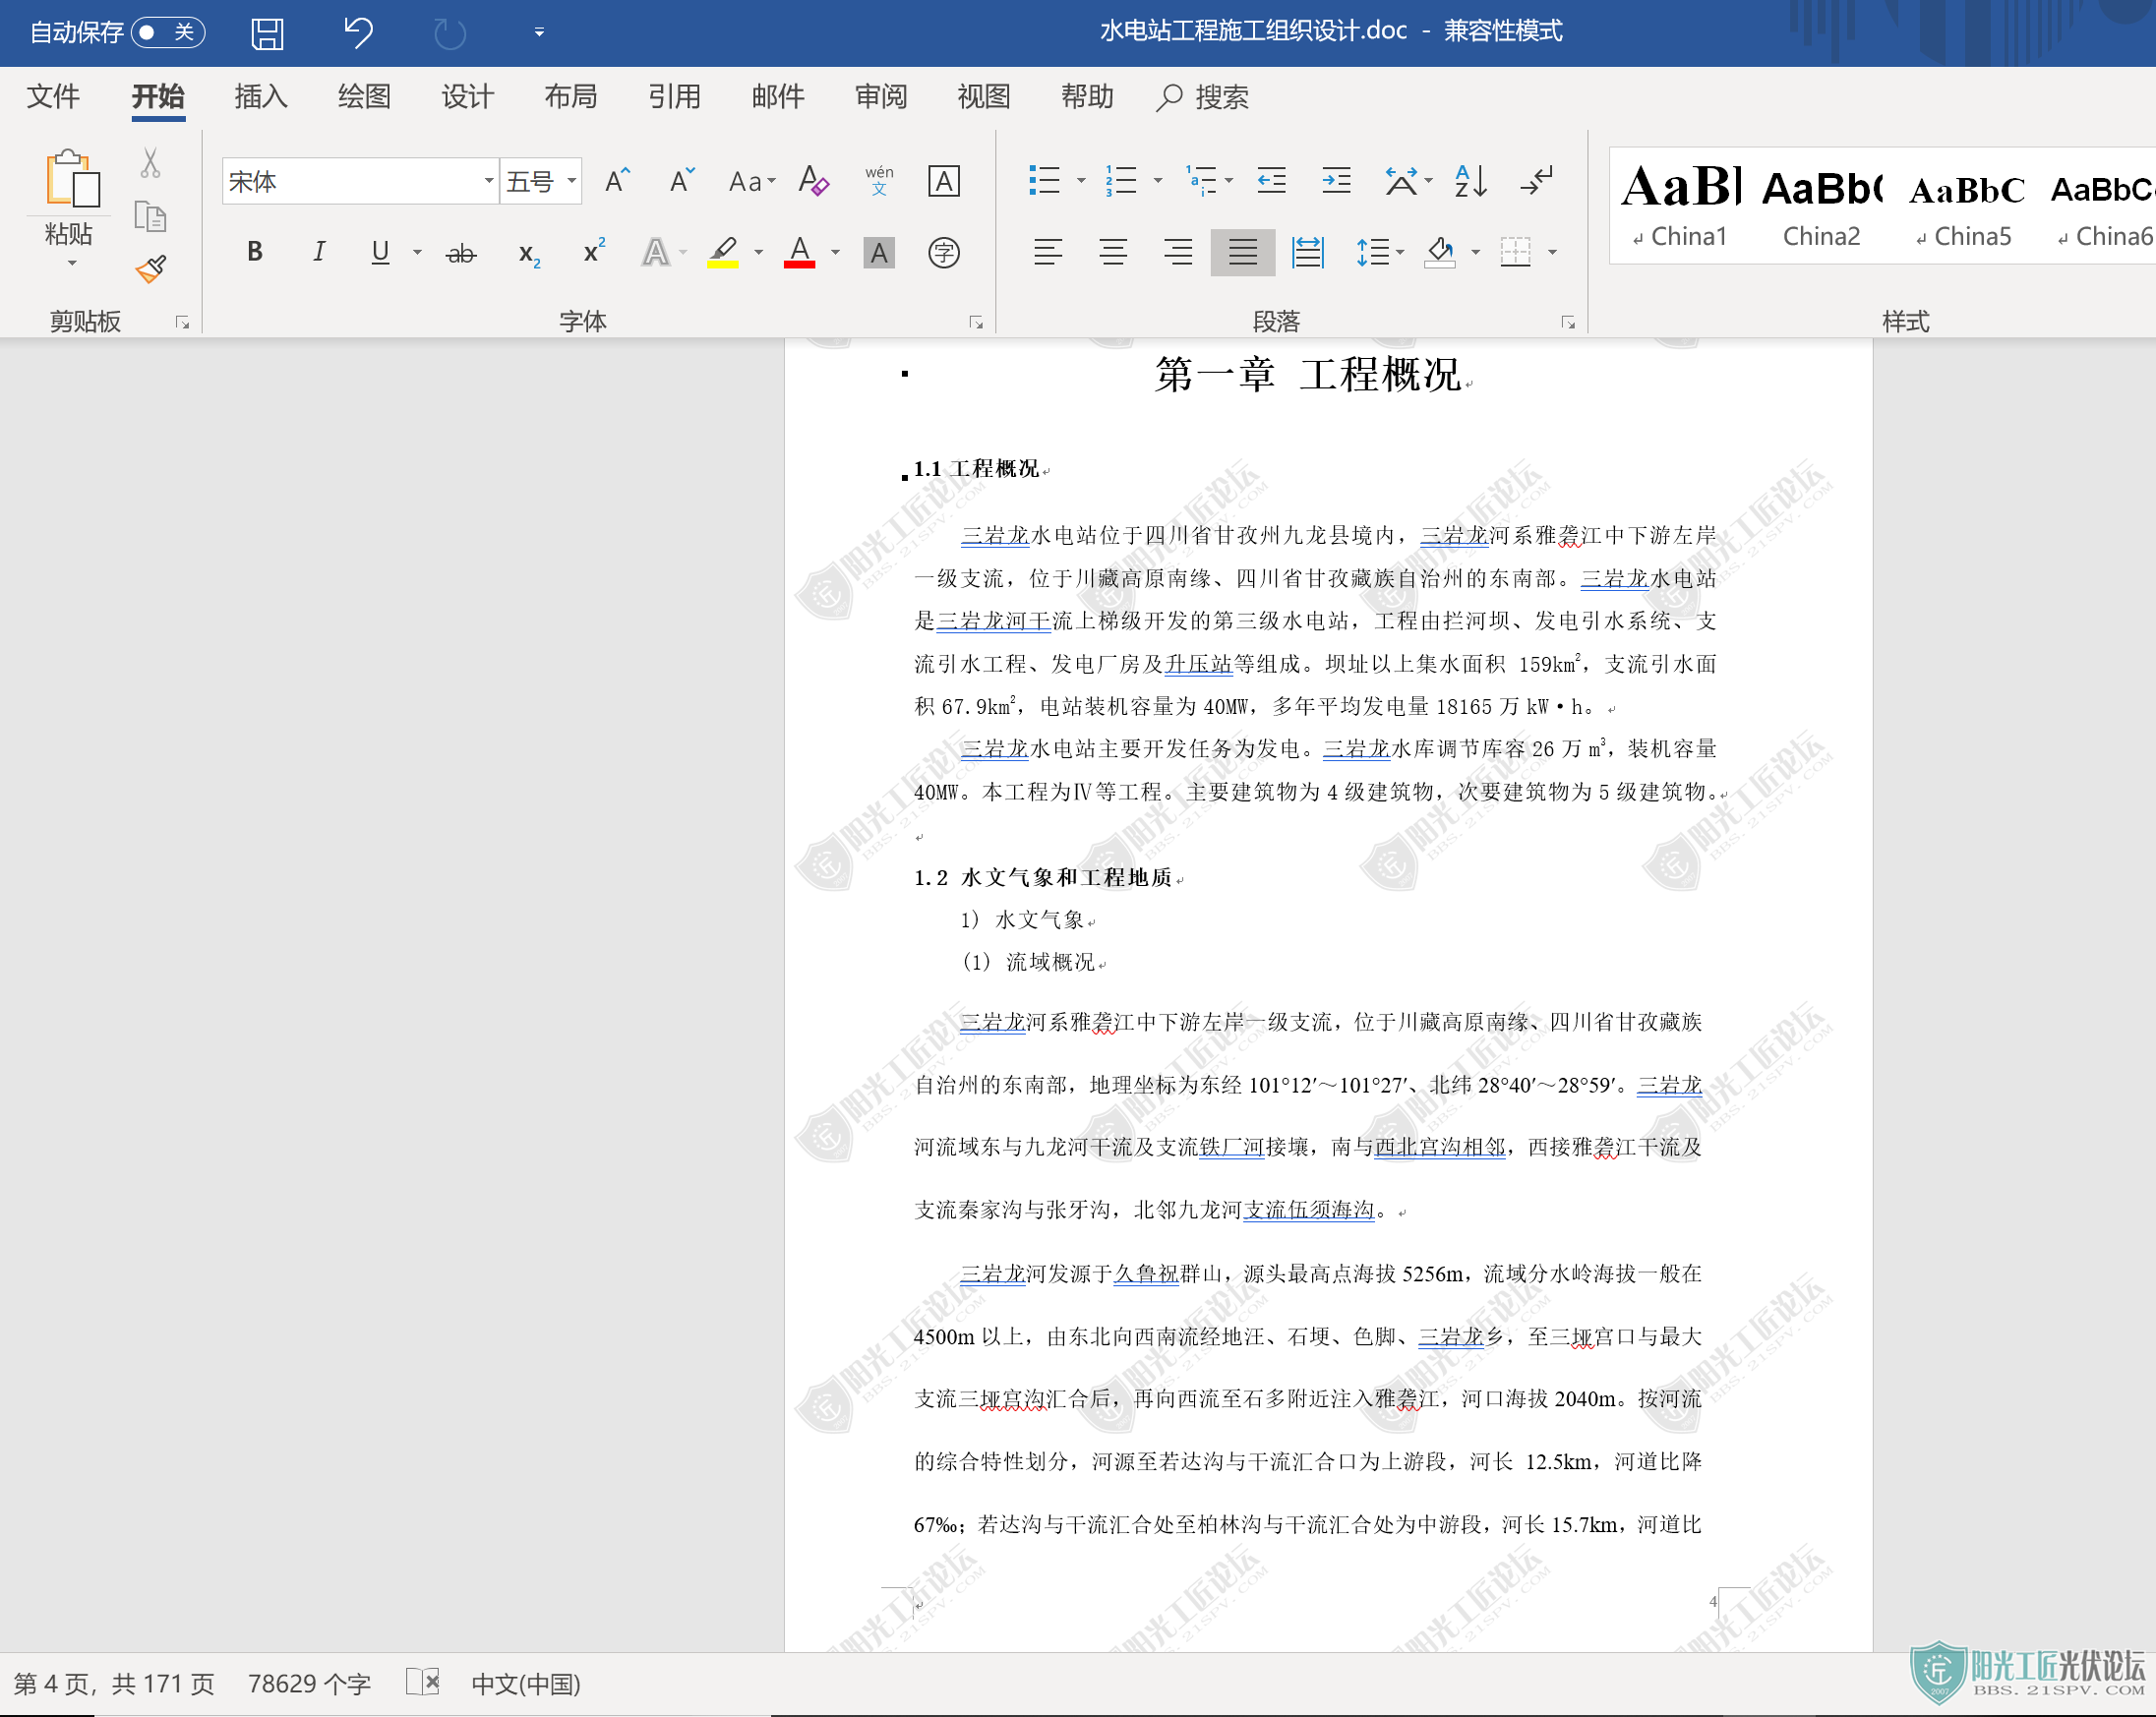Open the highlight color dropdown arrow
The image size is (2156, 1717).
[x=758, y=253]
